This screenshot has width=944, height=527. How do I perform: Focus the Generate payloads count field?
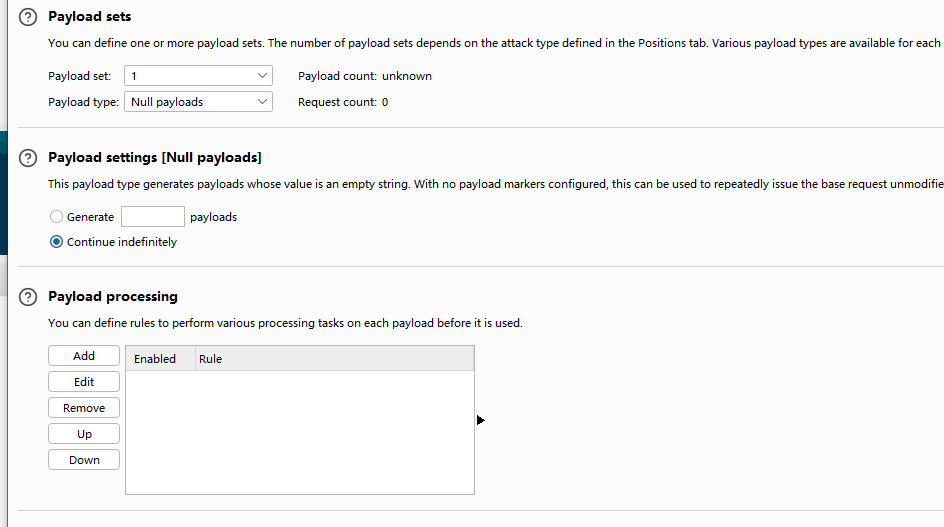click(x=152, y=217)
